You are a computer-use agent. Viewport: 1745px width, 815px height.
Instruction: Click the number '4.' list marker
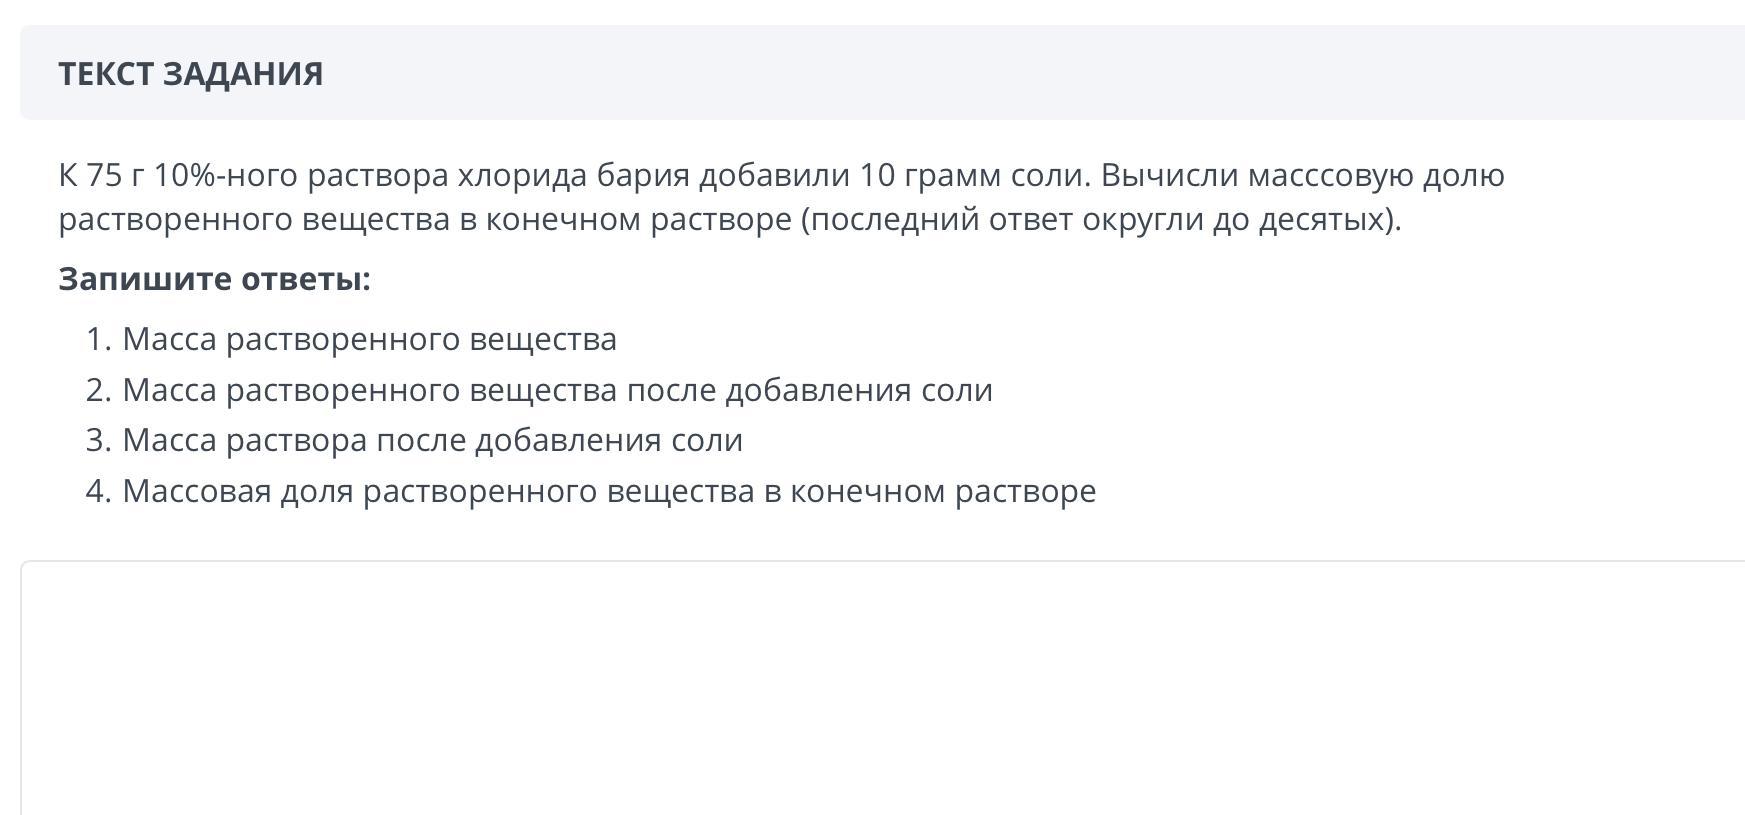tap(98, 491)
